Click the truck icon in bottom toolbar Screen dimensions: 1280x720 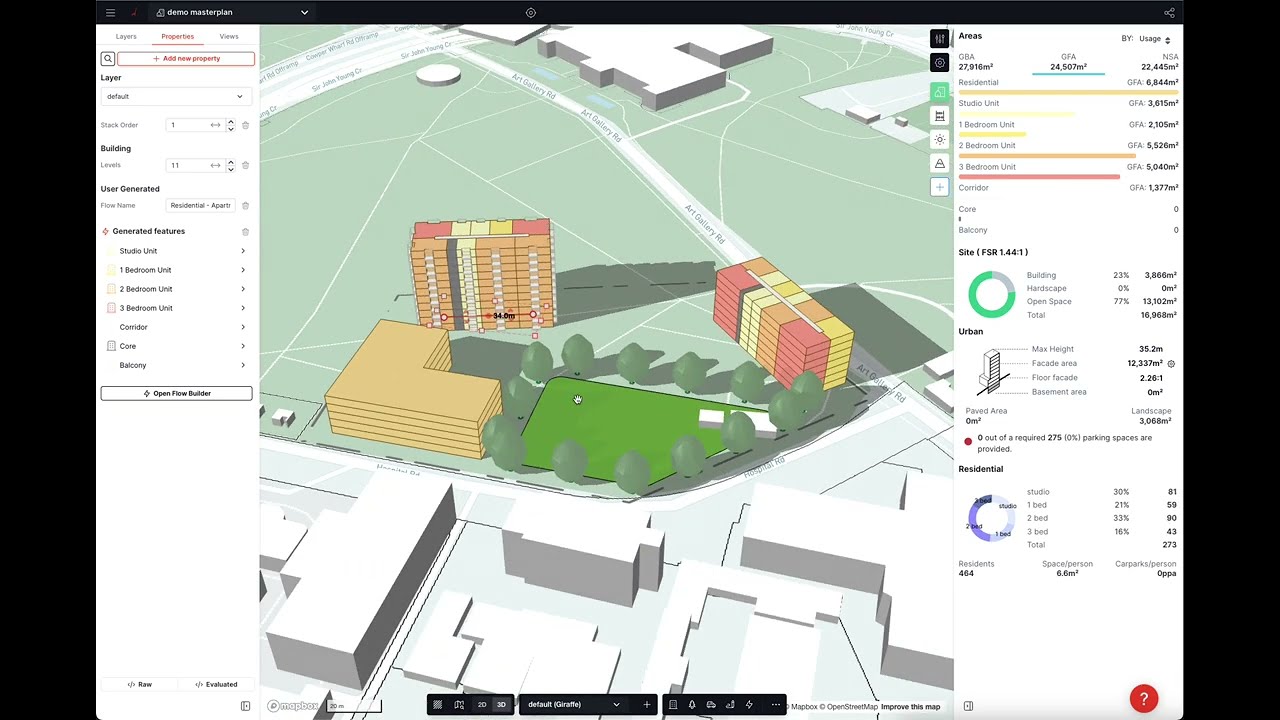pos(711,704)
